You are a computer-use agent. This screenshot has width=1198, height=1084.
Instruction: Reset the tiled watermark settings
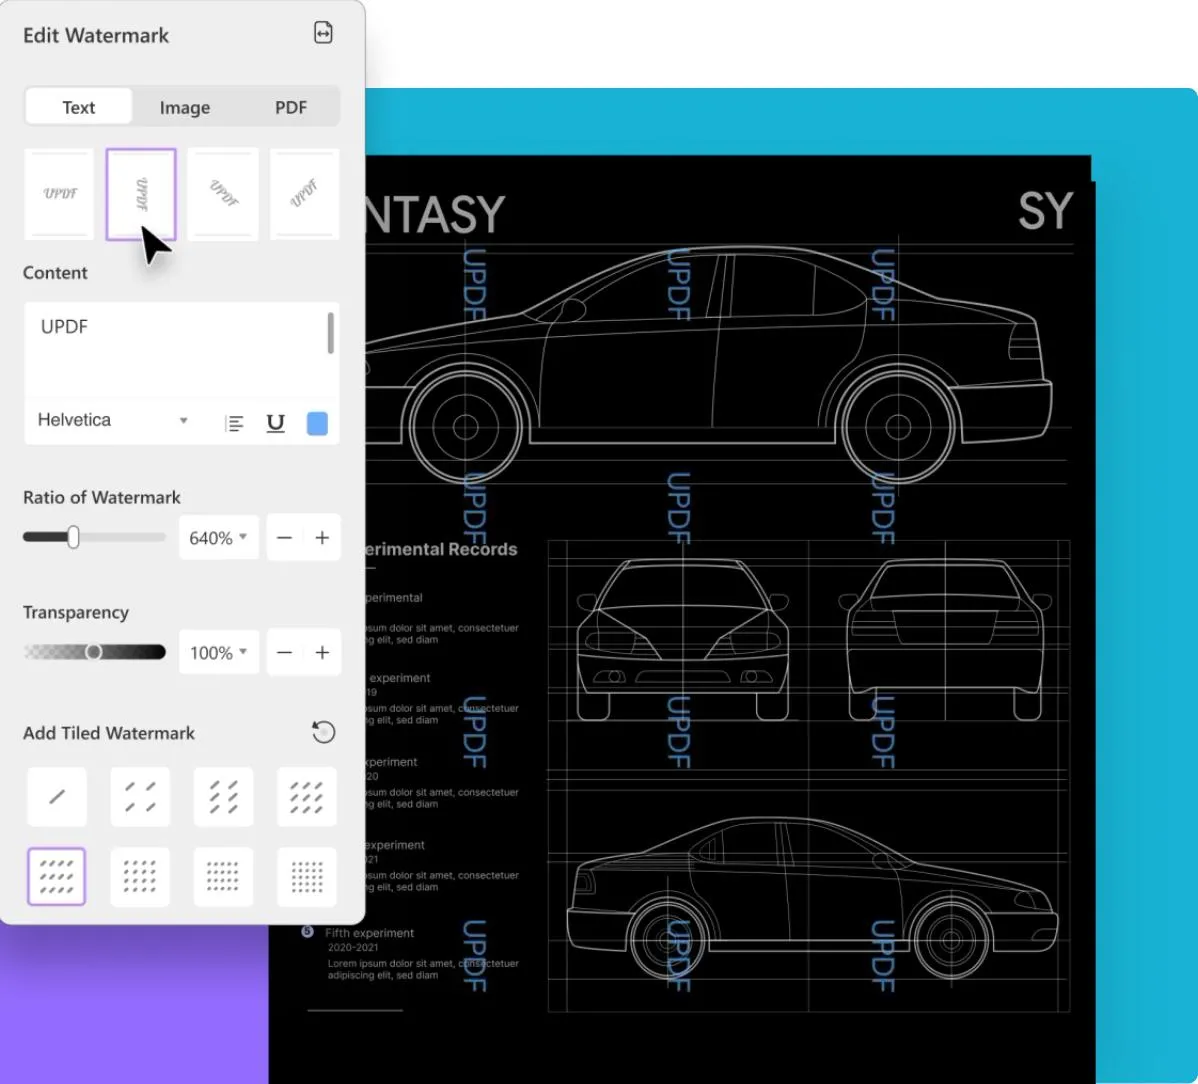(323, 732)
